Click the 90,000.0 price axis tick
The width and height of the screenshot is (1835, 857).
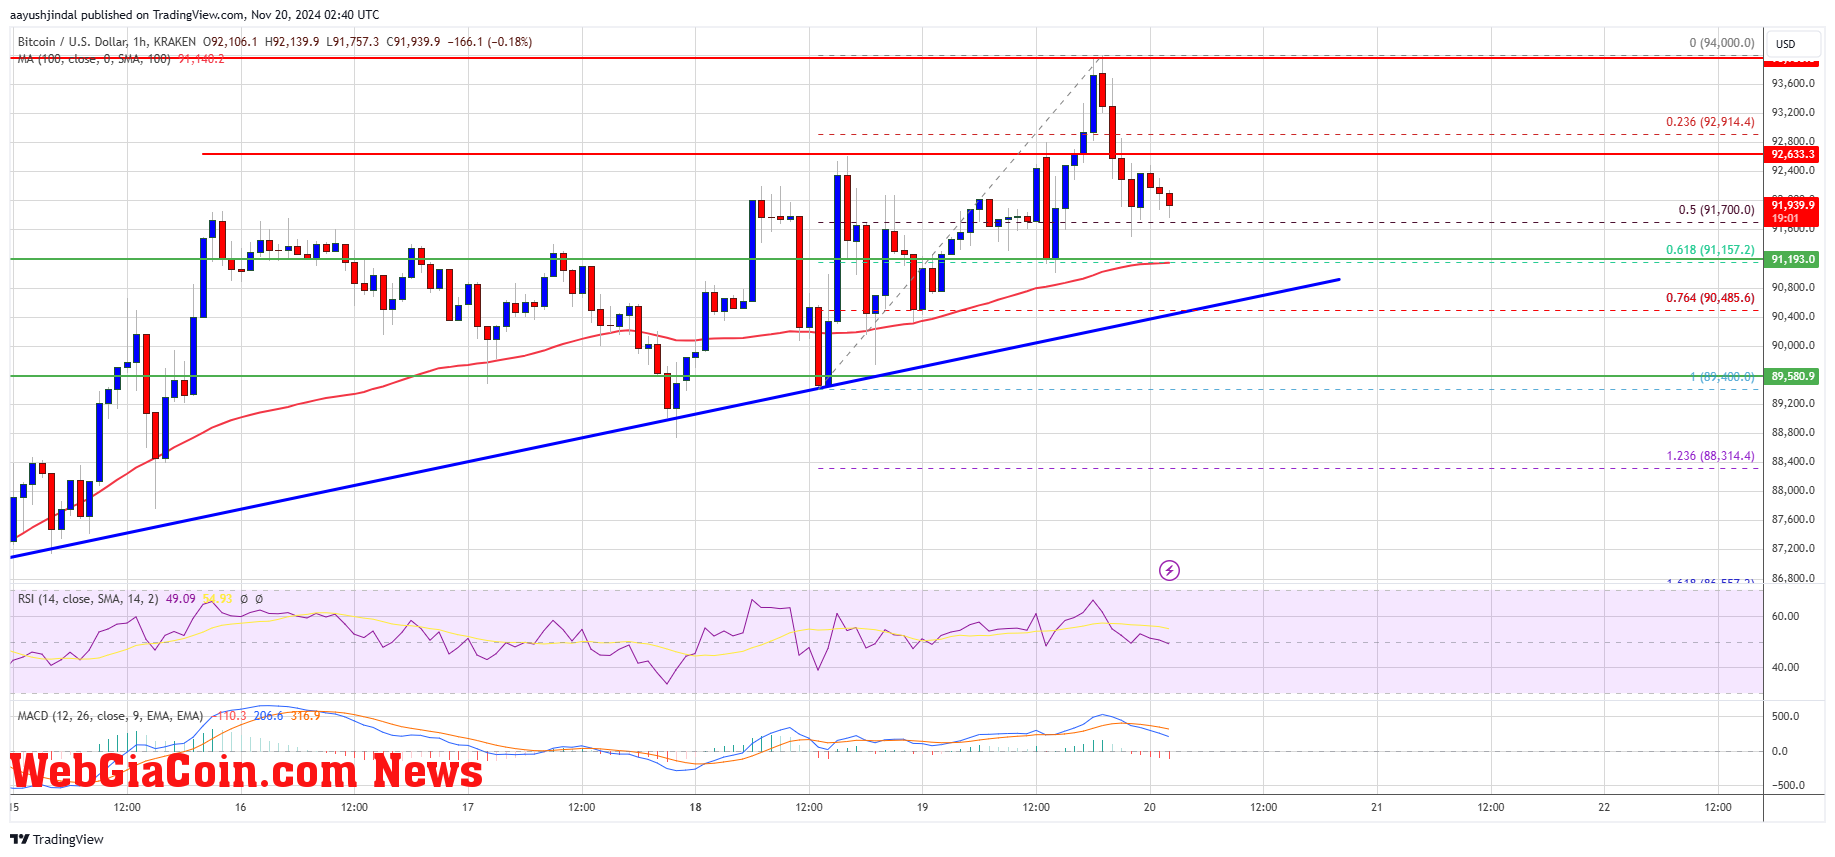pyautogui.click(x=1793, y=345)
